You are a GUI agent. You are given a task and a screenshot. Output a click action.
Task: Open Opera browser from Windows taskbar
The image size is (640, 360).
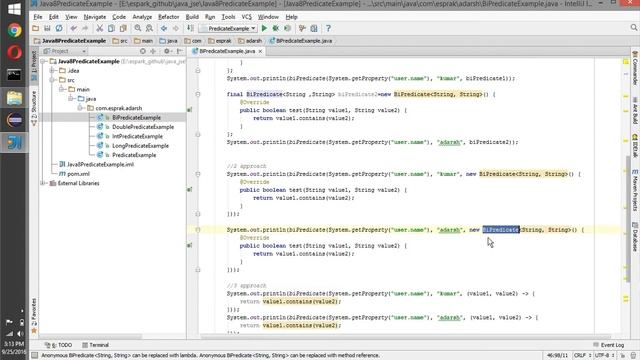coord(14,53)
